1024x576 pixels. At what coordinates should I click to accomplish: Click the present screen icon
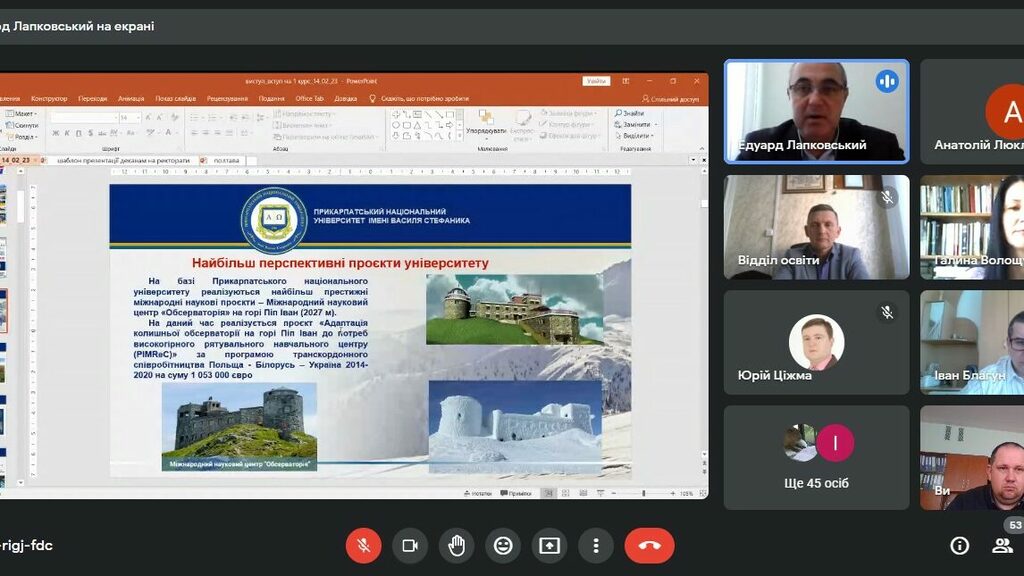(549, 545)
